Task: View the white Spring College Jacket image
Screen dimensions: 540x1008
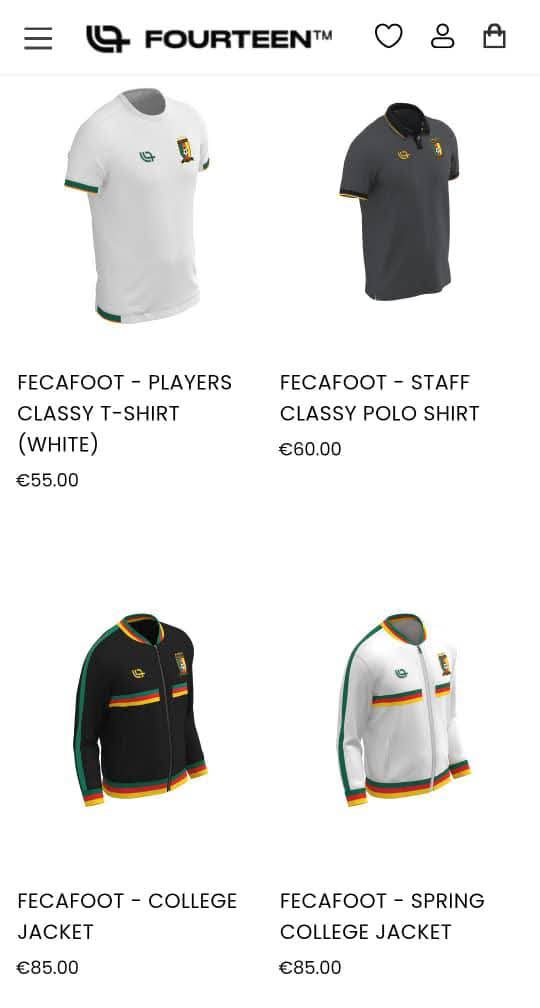Action: click(x=404, y=710)
